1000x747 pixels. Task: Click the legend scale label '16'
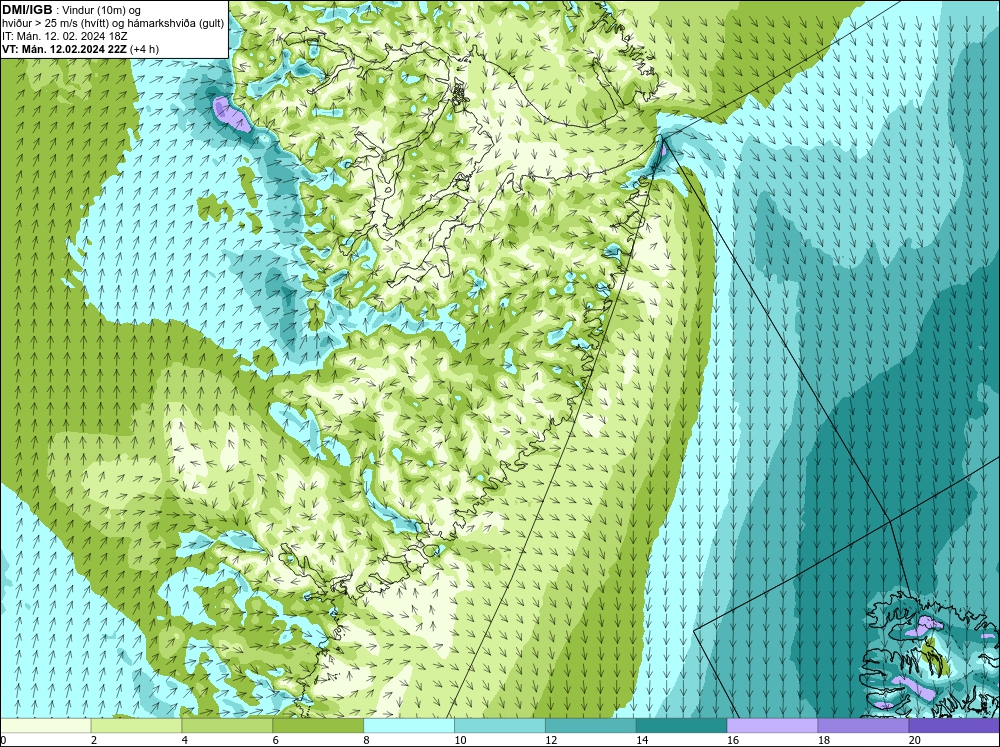pos(733,740)
